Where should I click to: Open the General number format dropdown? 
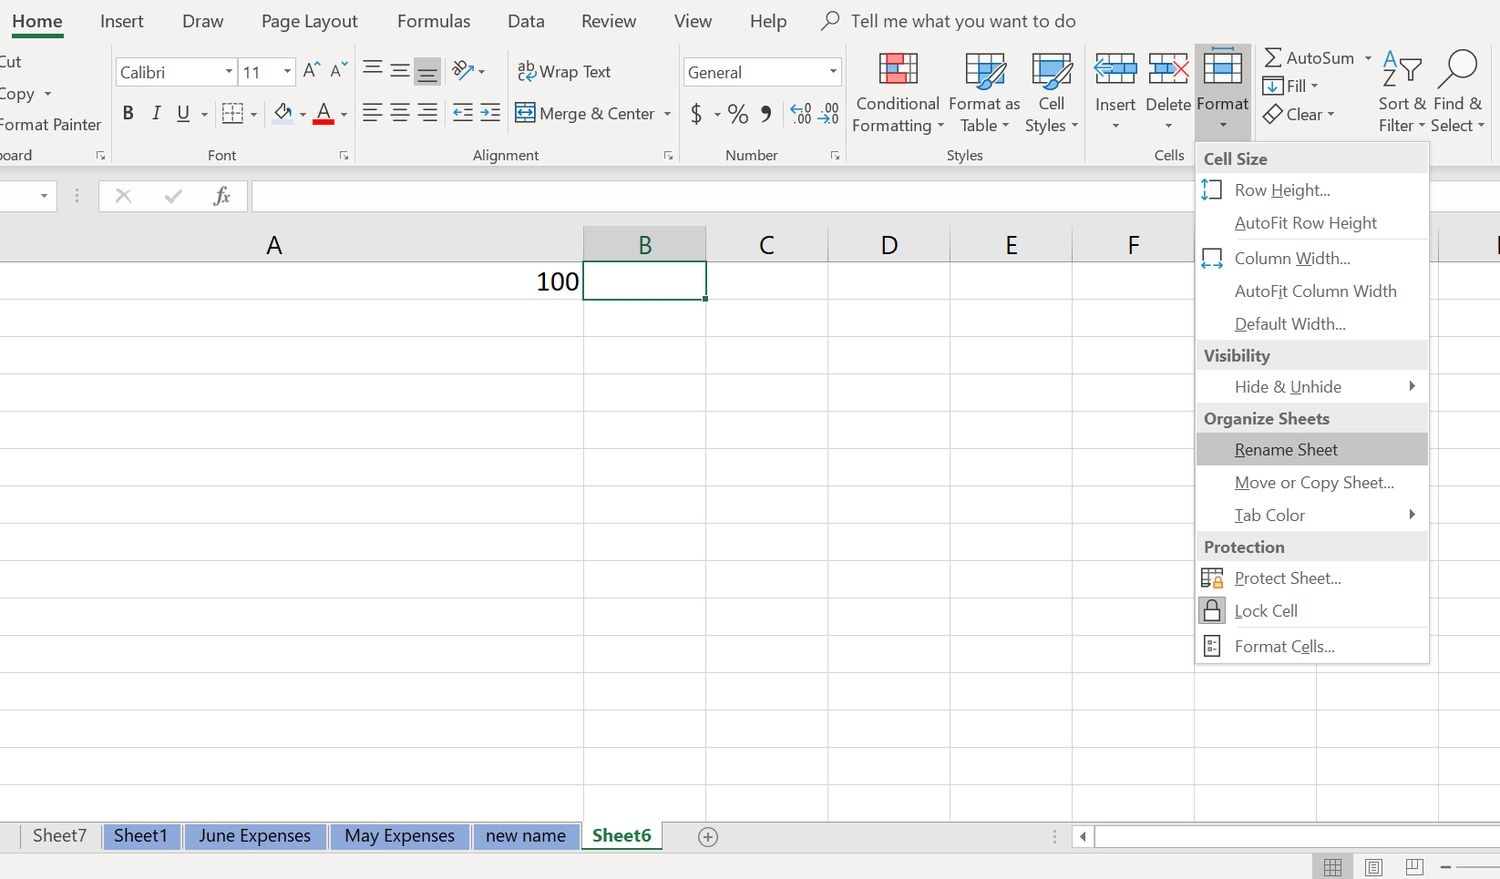point(832,72)
